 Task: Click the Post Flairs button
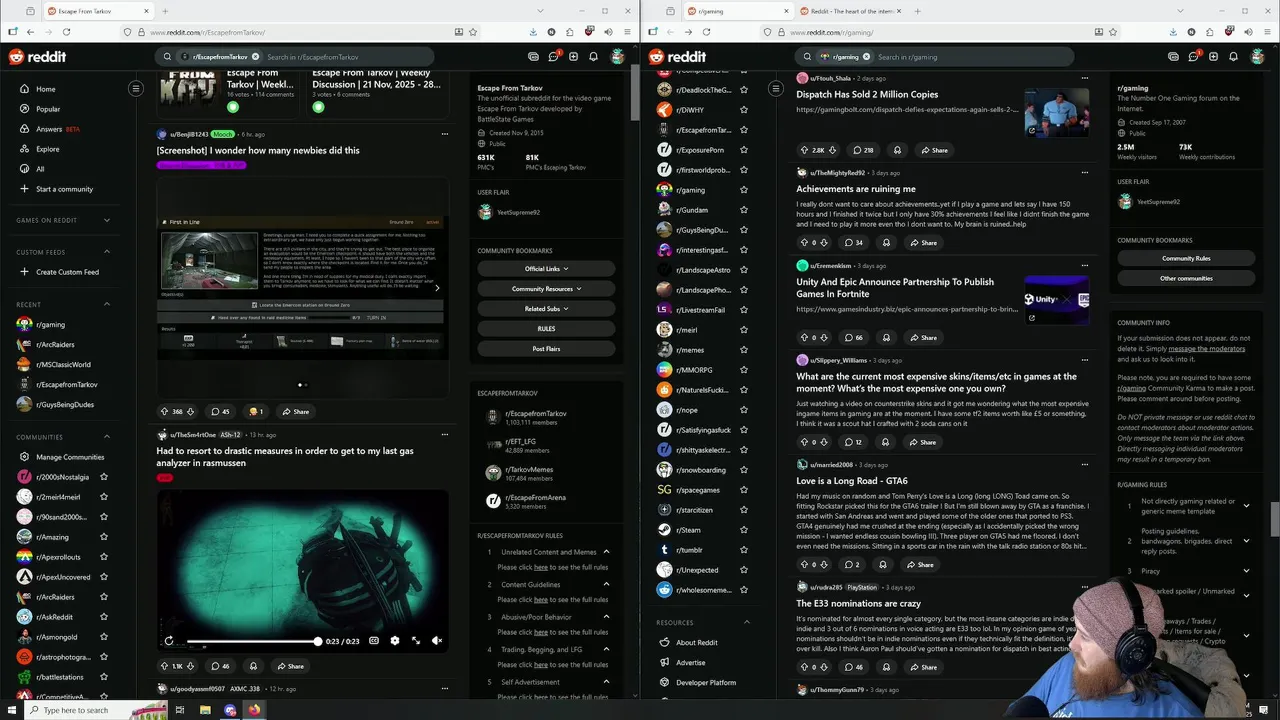pos(546,349)
